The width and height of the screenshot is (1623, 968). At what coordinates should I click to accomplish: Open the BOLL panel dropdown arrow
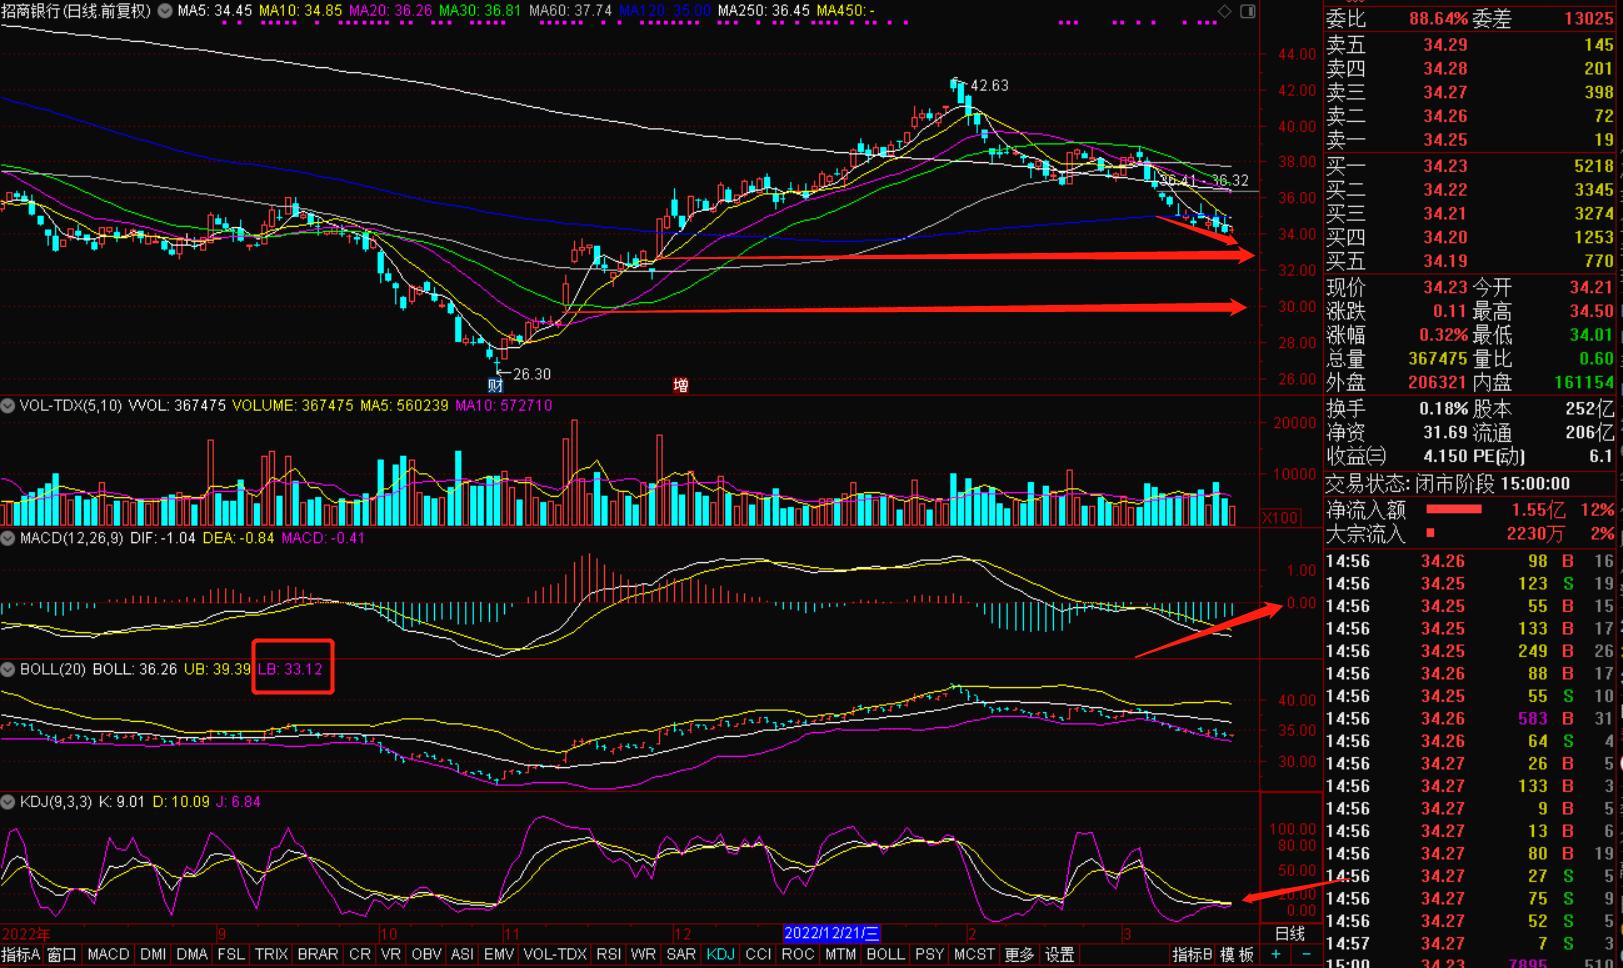(8, 669)
